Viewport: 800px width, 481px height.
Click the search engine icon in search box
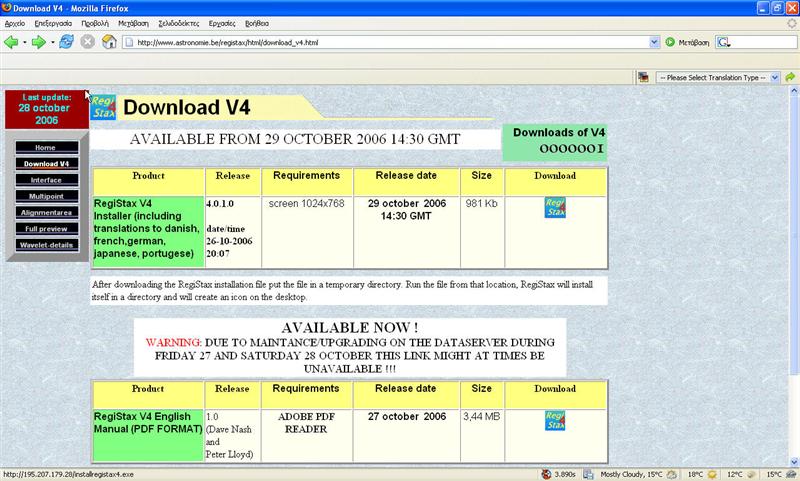click(723, 42)
